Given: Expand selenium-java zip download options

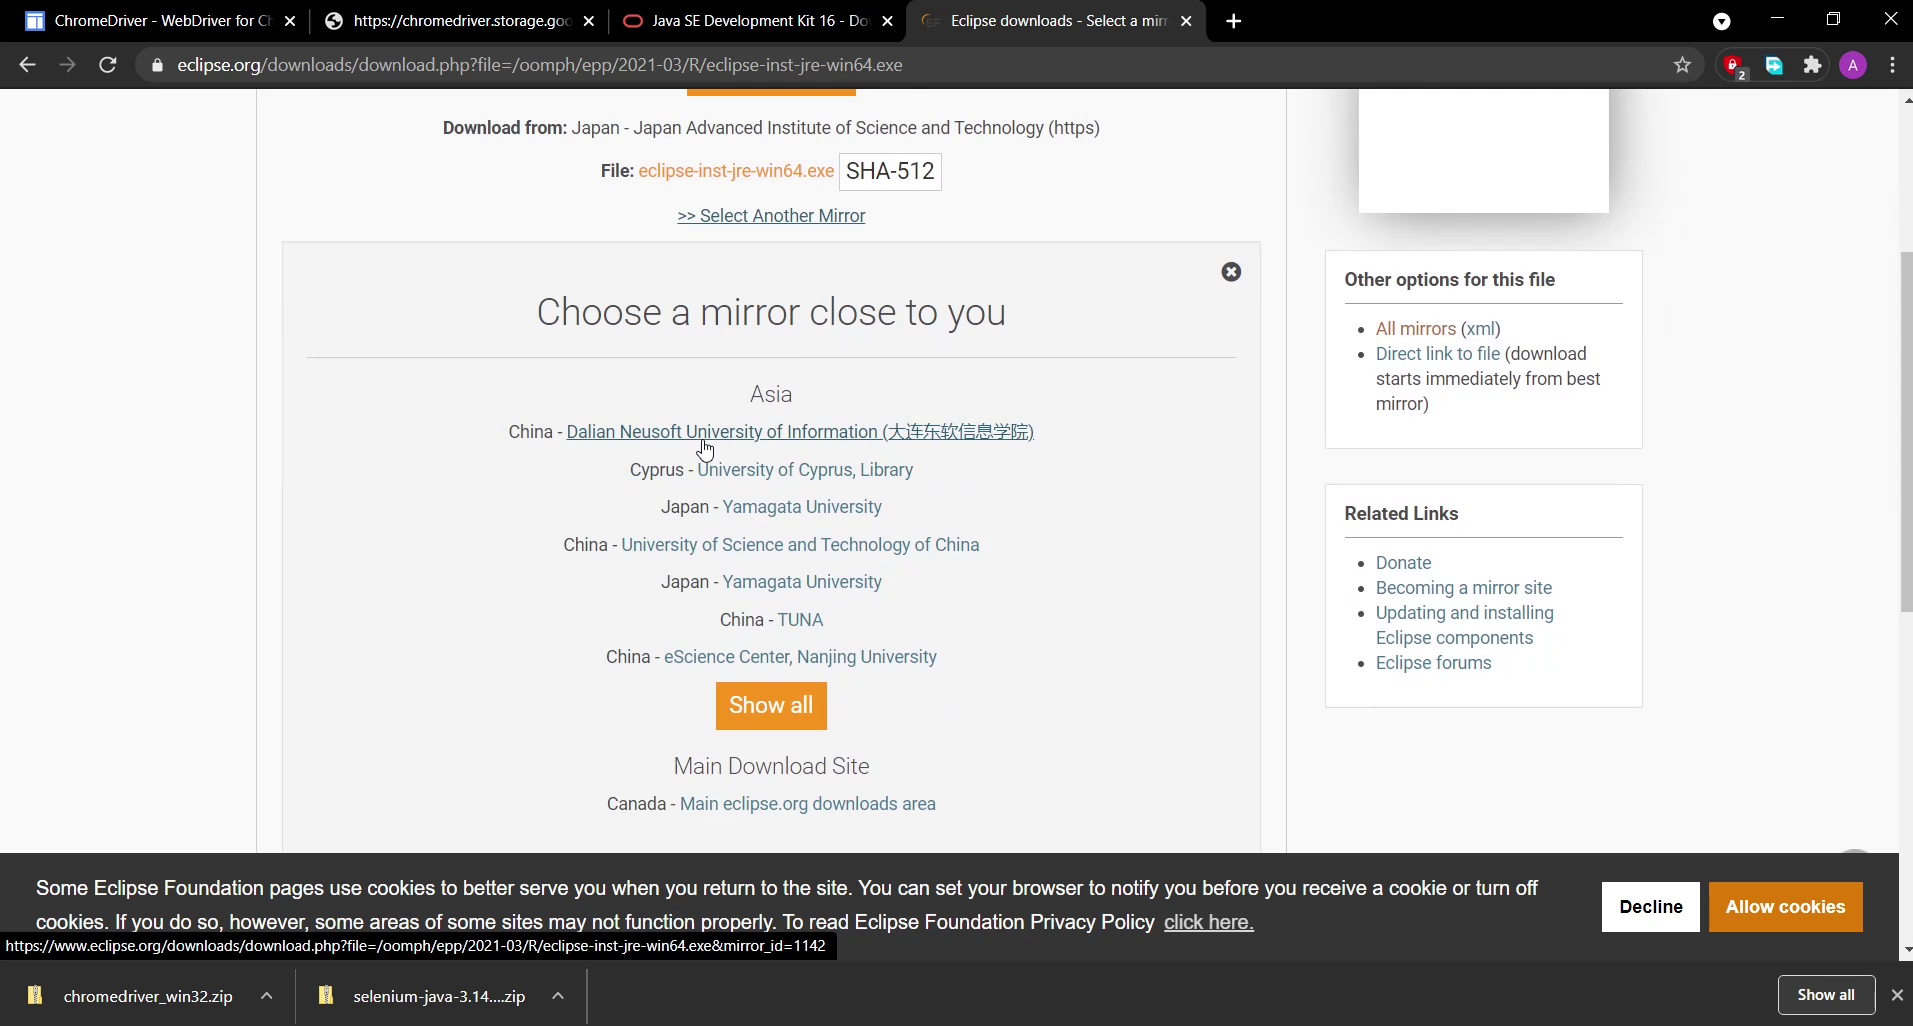Looking at the screenshot, I should 558,996.
